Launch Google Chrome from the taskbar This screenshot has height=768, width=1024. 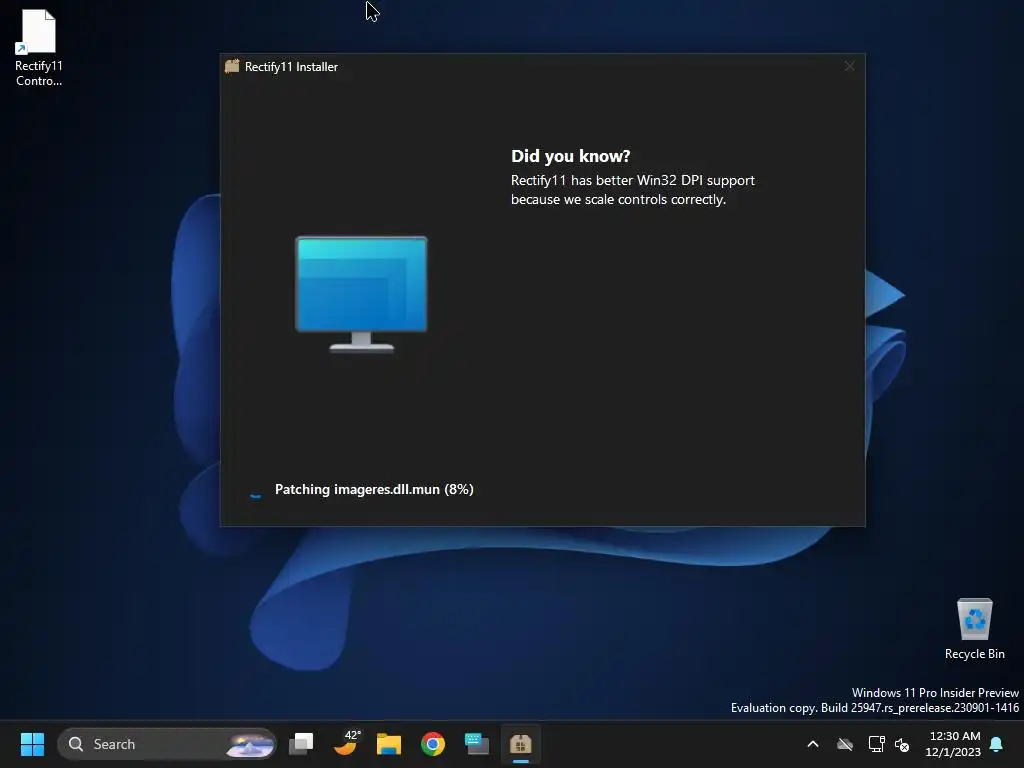click(432, 744)
